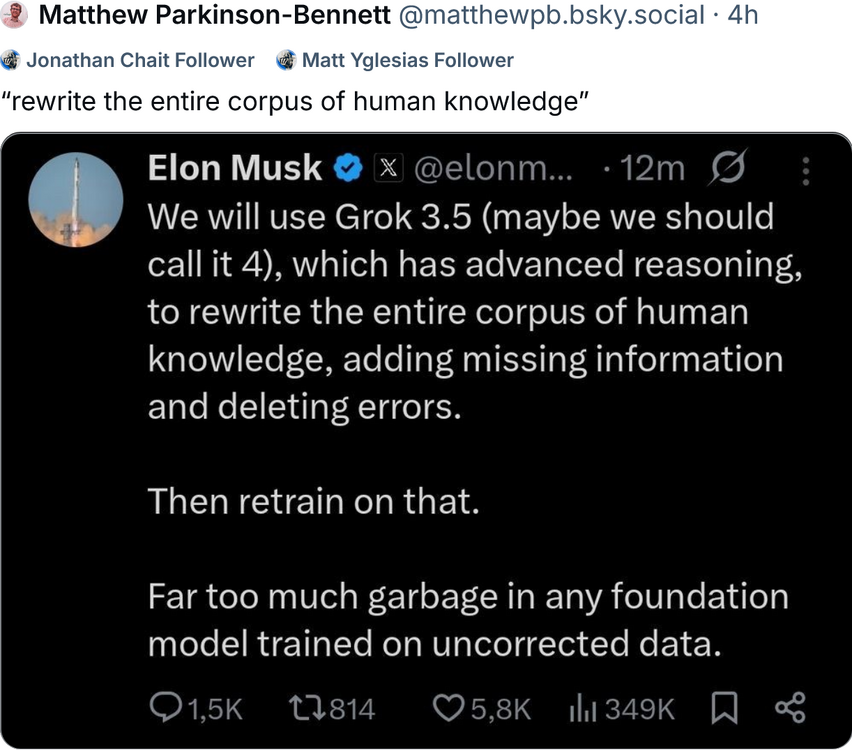This screenshot has height=750, width=852.
Task: Click the Matt Yglesias Follower label
Action: pyautogui.click(x=407, y=60)
